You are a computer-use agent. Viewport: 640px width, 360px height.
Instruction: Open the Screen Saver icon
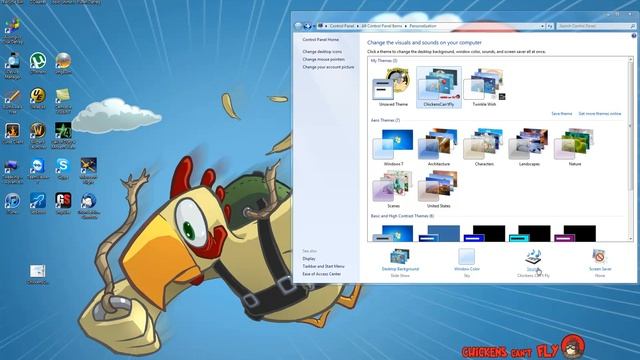[600, 256]
